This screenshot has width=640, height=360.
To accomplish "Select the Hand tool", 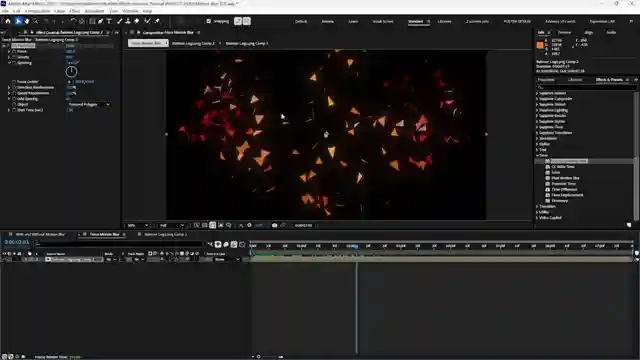I will [27, 21].
